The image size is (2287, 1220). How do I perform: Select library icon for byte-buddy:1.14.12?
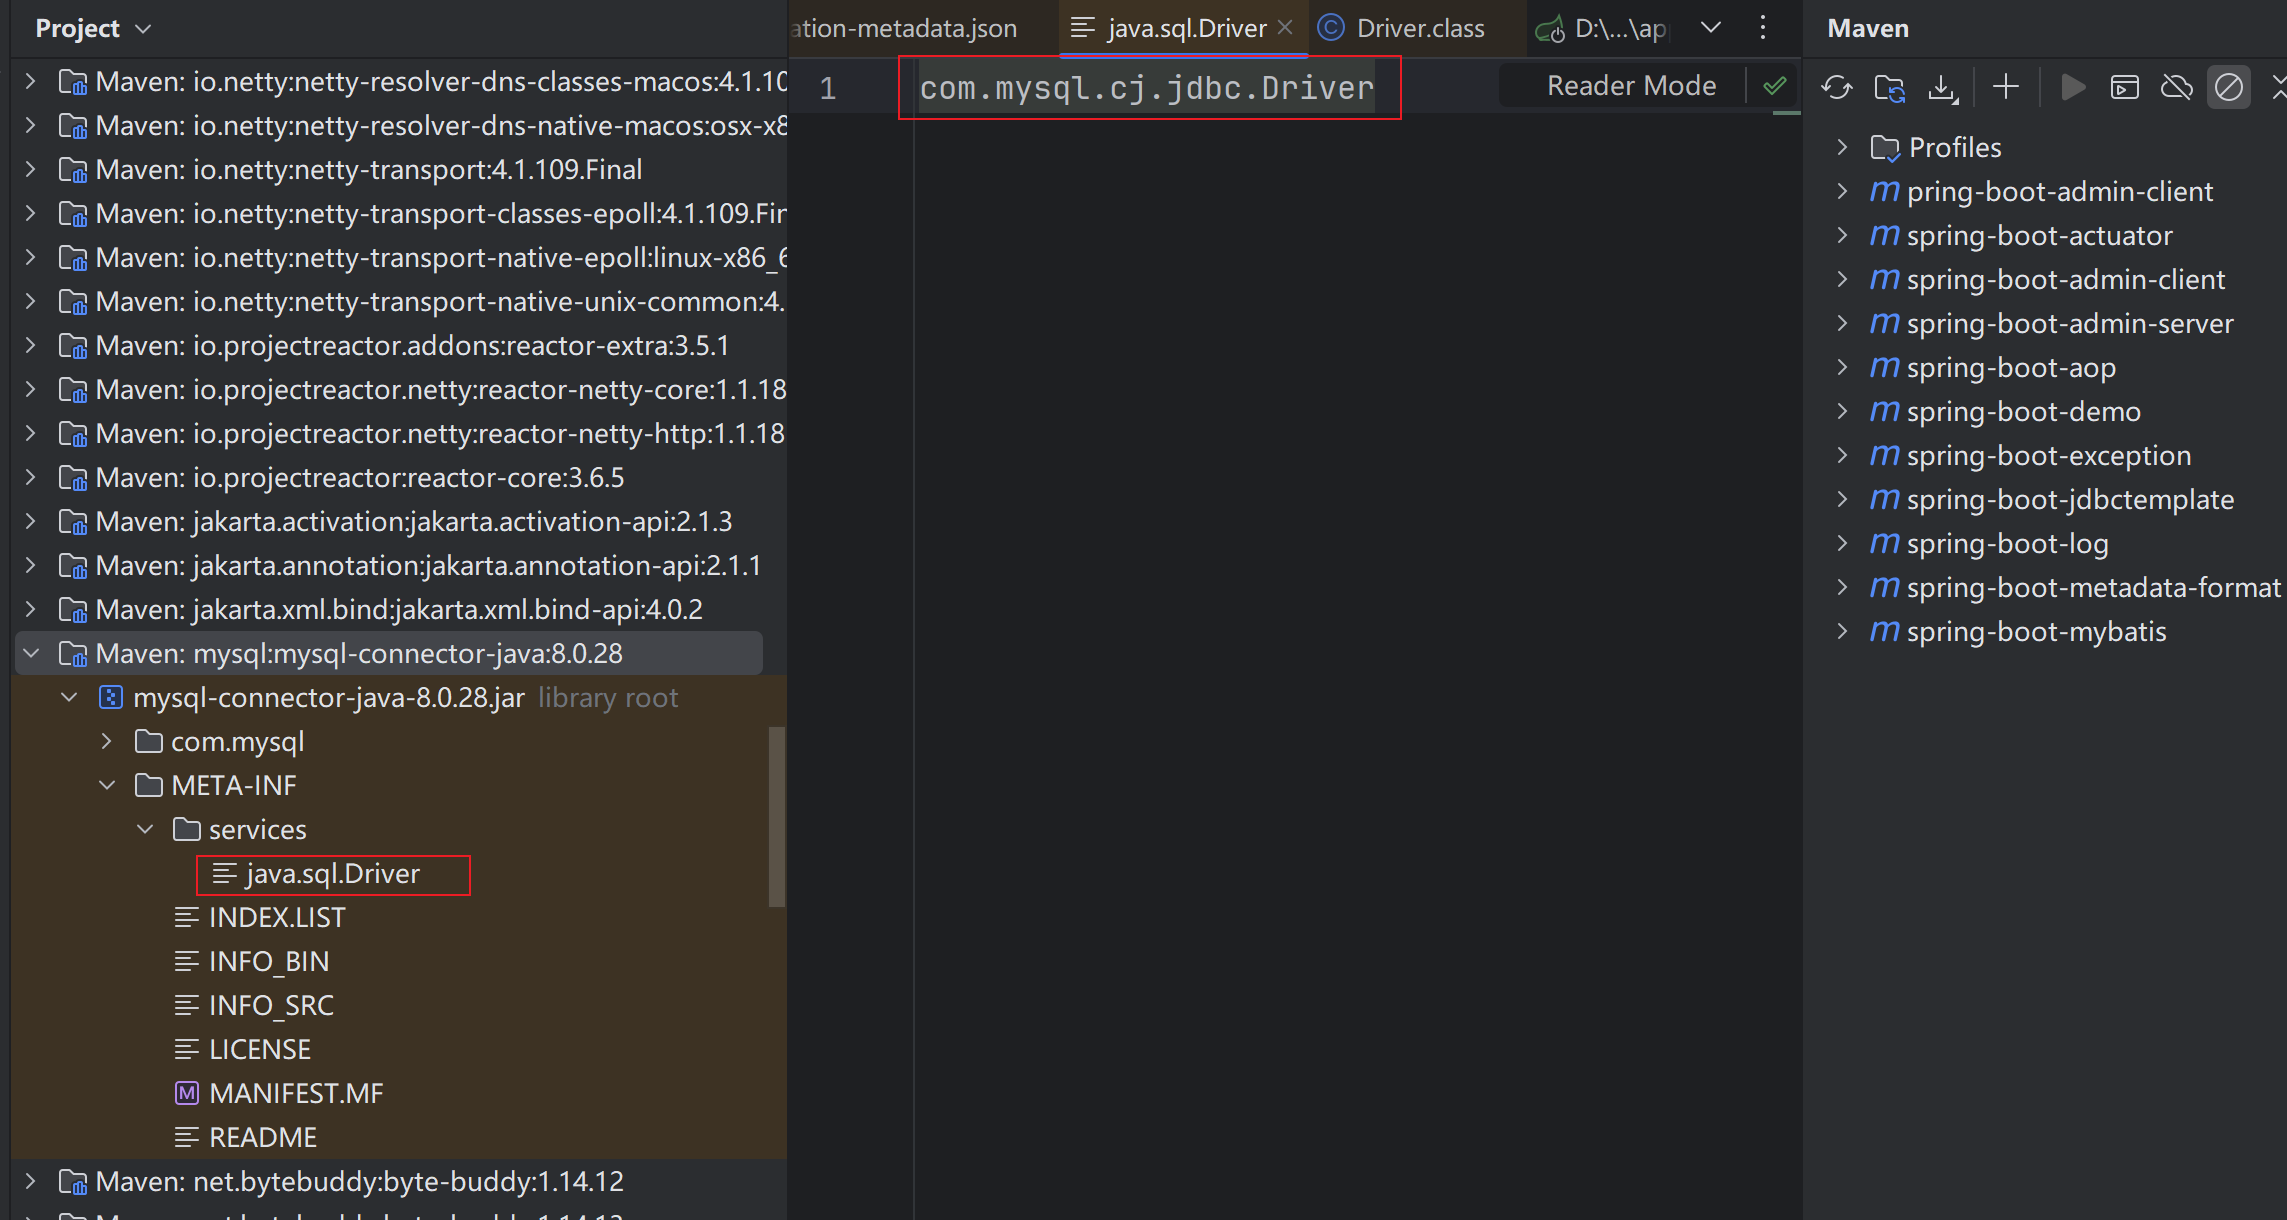[73, 1182]
